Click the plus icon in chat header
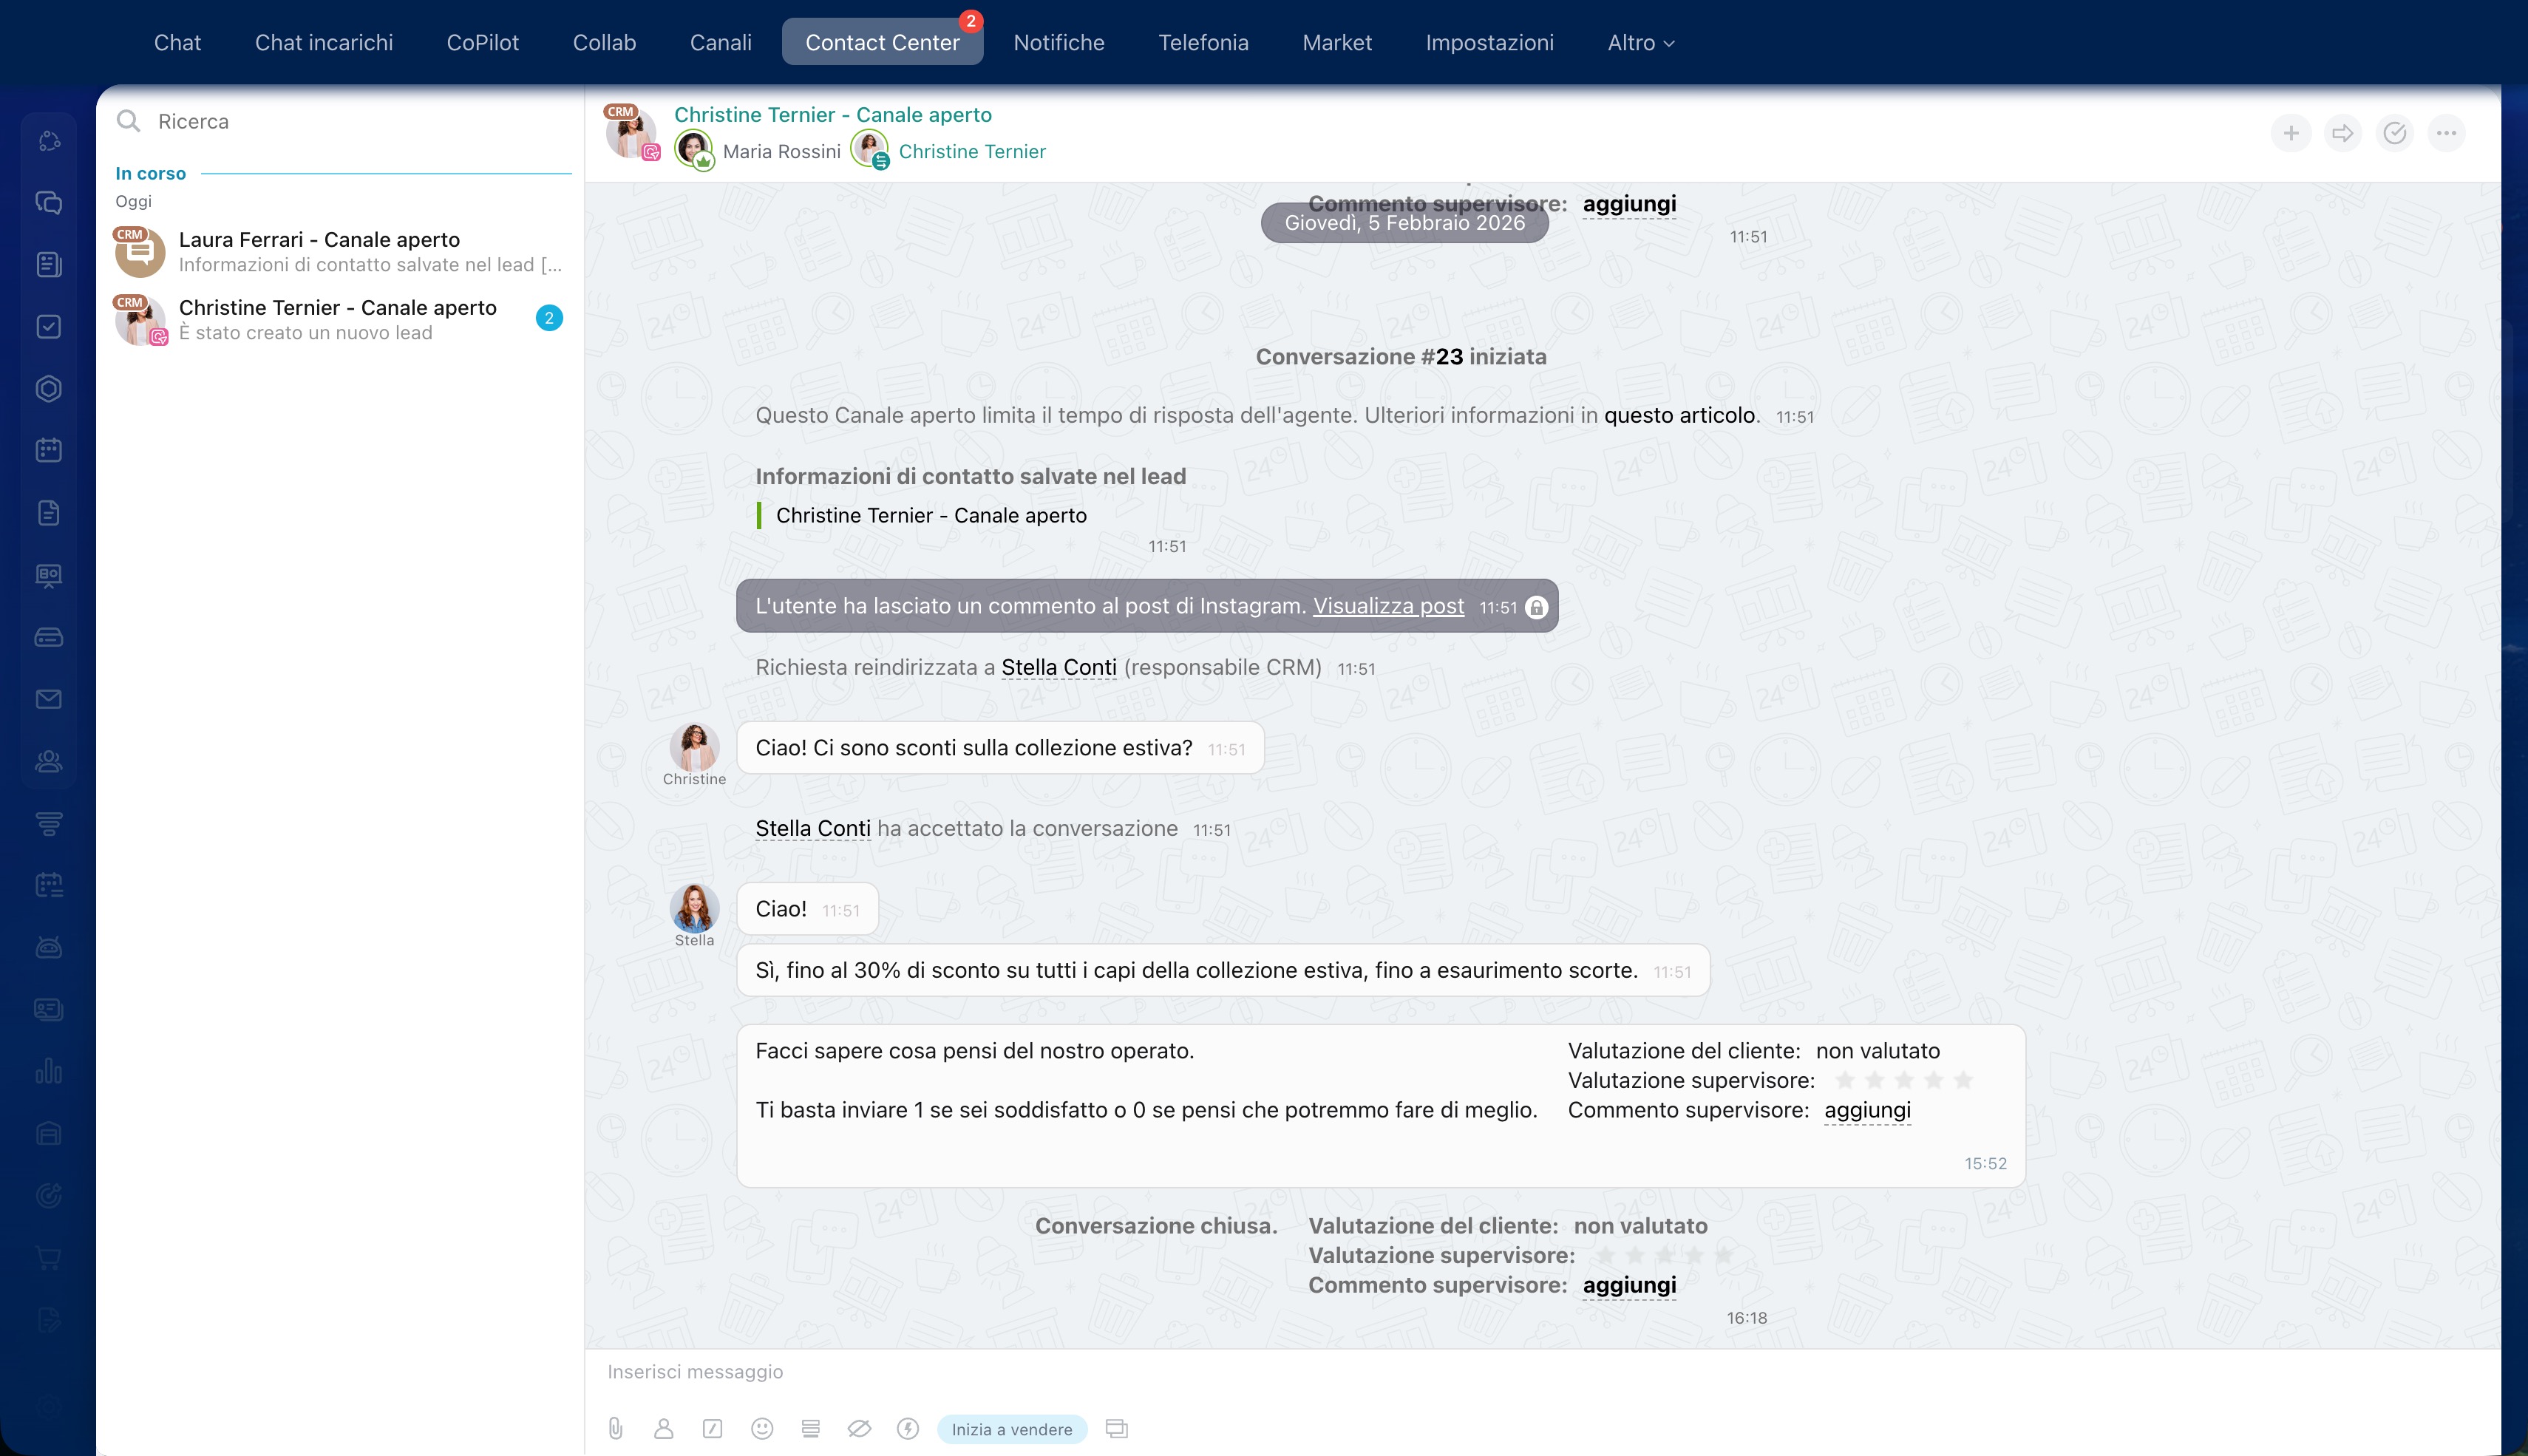 point(2291,133)
